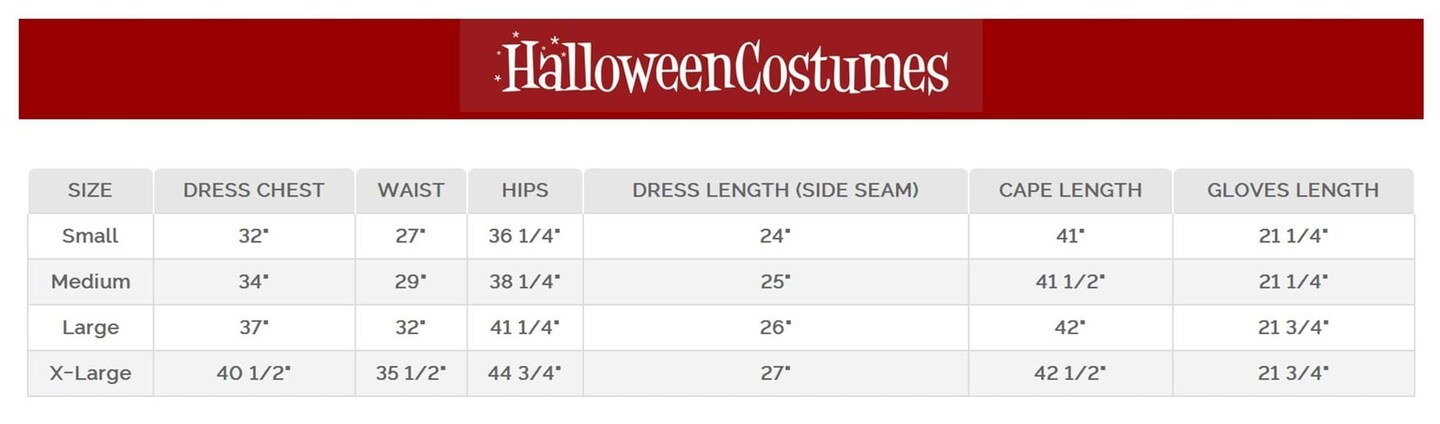The height and width of the screenshot is (424, 1440).
Task: Click the Medium size row label
Action: click(90, 282)
